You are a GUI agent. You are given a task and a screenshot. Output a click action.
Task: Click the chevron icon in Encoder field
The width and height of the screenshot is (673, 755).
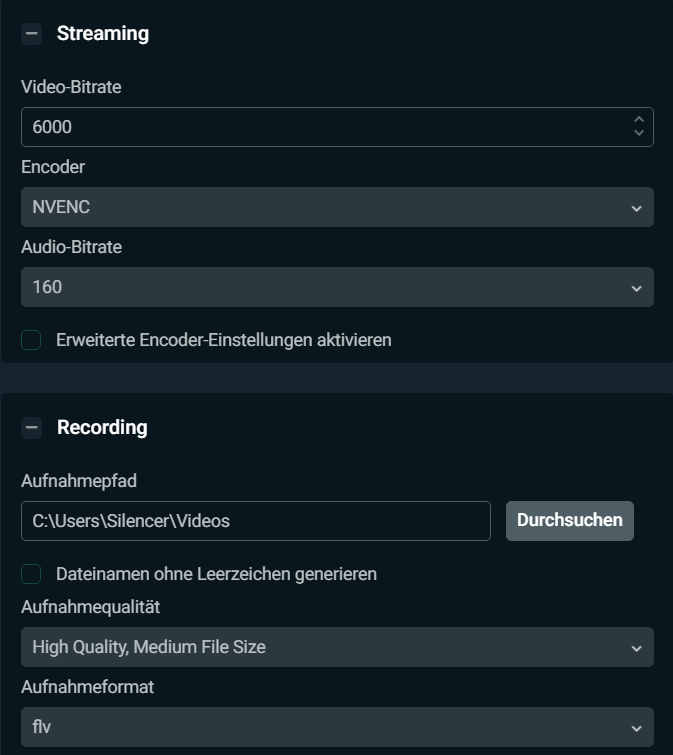pyautogui.click(x=636, y=208)
